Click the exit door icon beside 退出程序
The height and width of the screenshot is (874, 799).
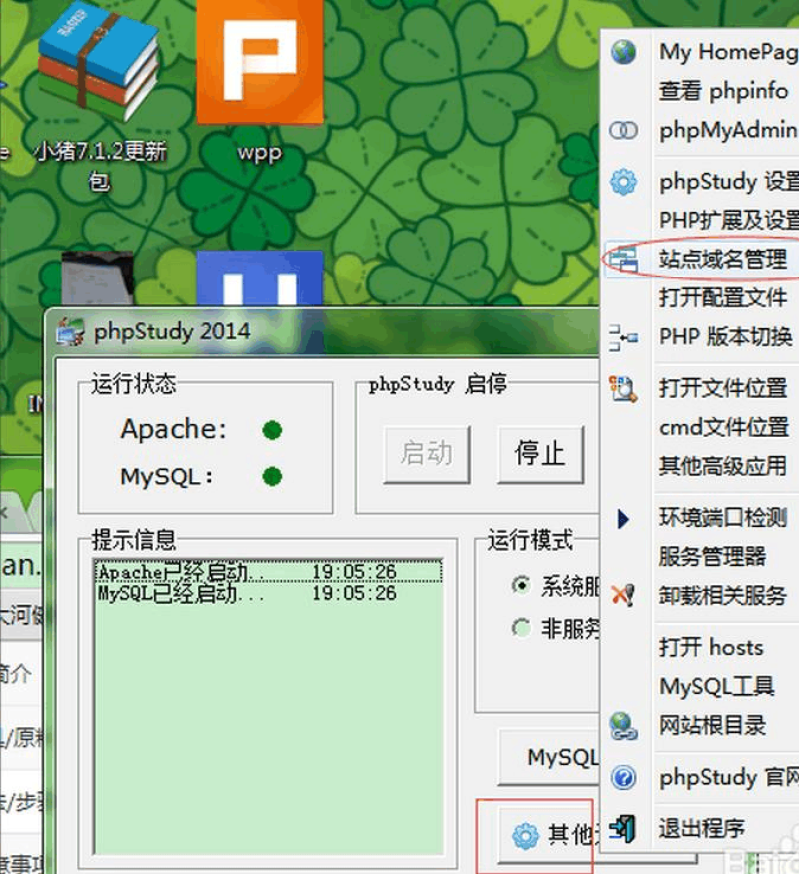623,829
